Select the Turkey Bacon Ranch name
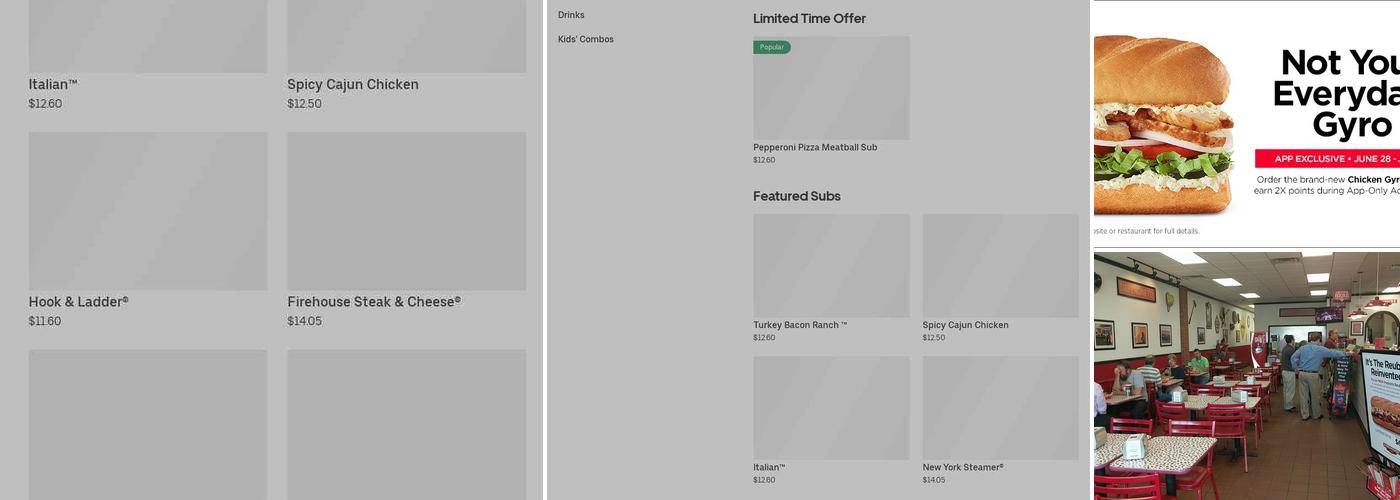The image size is (1400, 500). [x=799, y=325]
